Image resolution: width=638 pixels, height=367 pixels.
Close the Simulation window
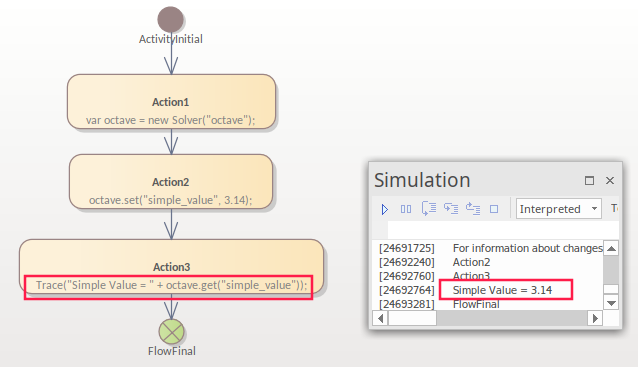click(610, 180)
